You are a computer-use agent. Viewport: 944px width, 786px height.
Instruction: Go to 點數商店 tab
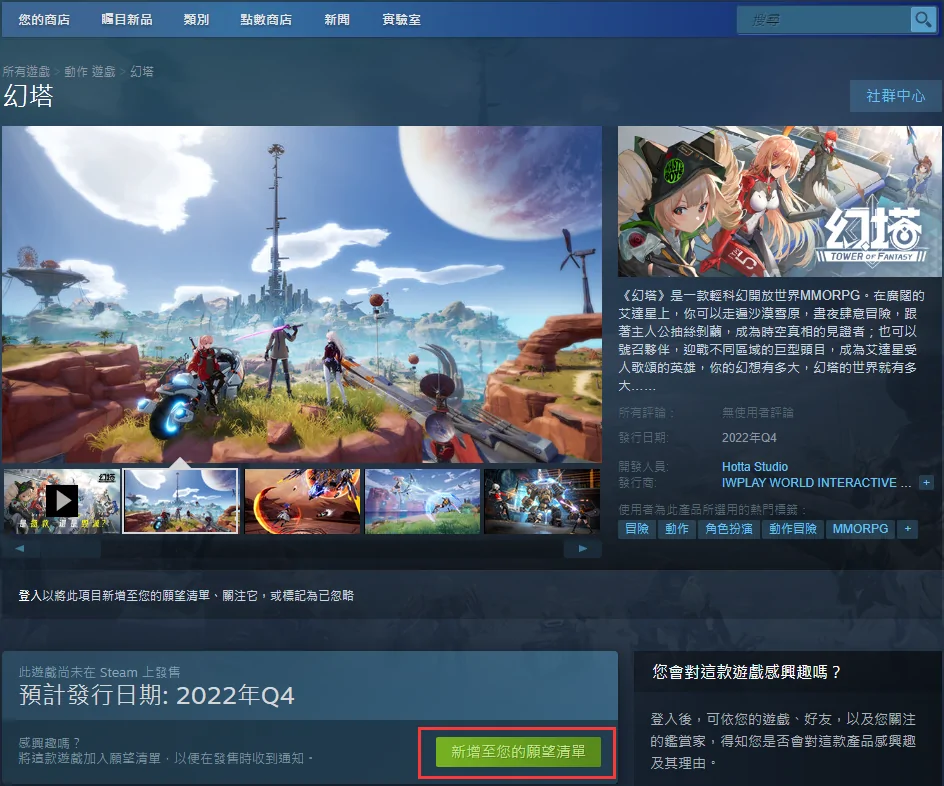click(x=266, y=20)
